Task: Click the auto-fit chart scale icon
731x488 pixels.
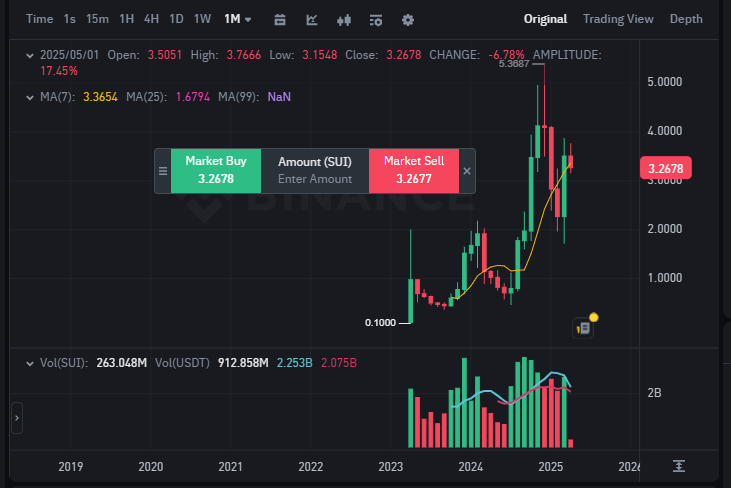Action: [x=679, y=466]
